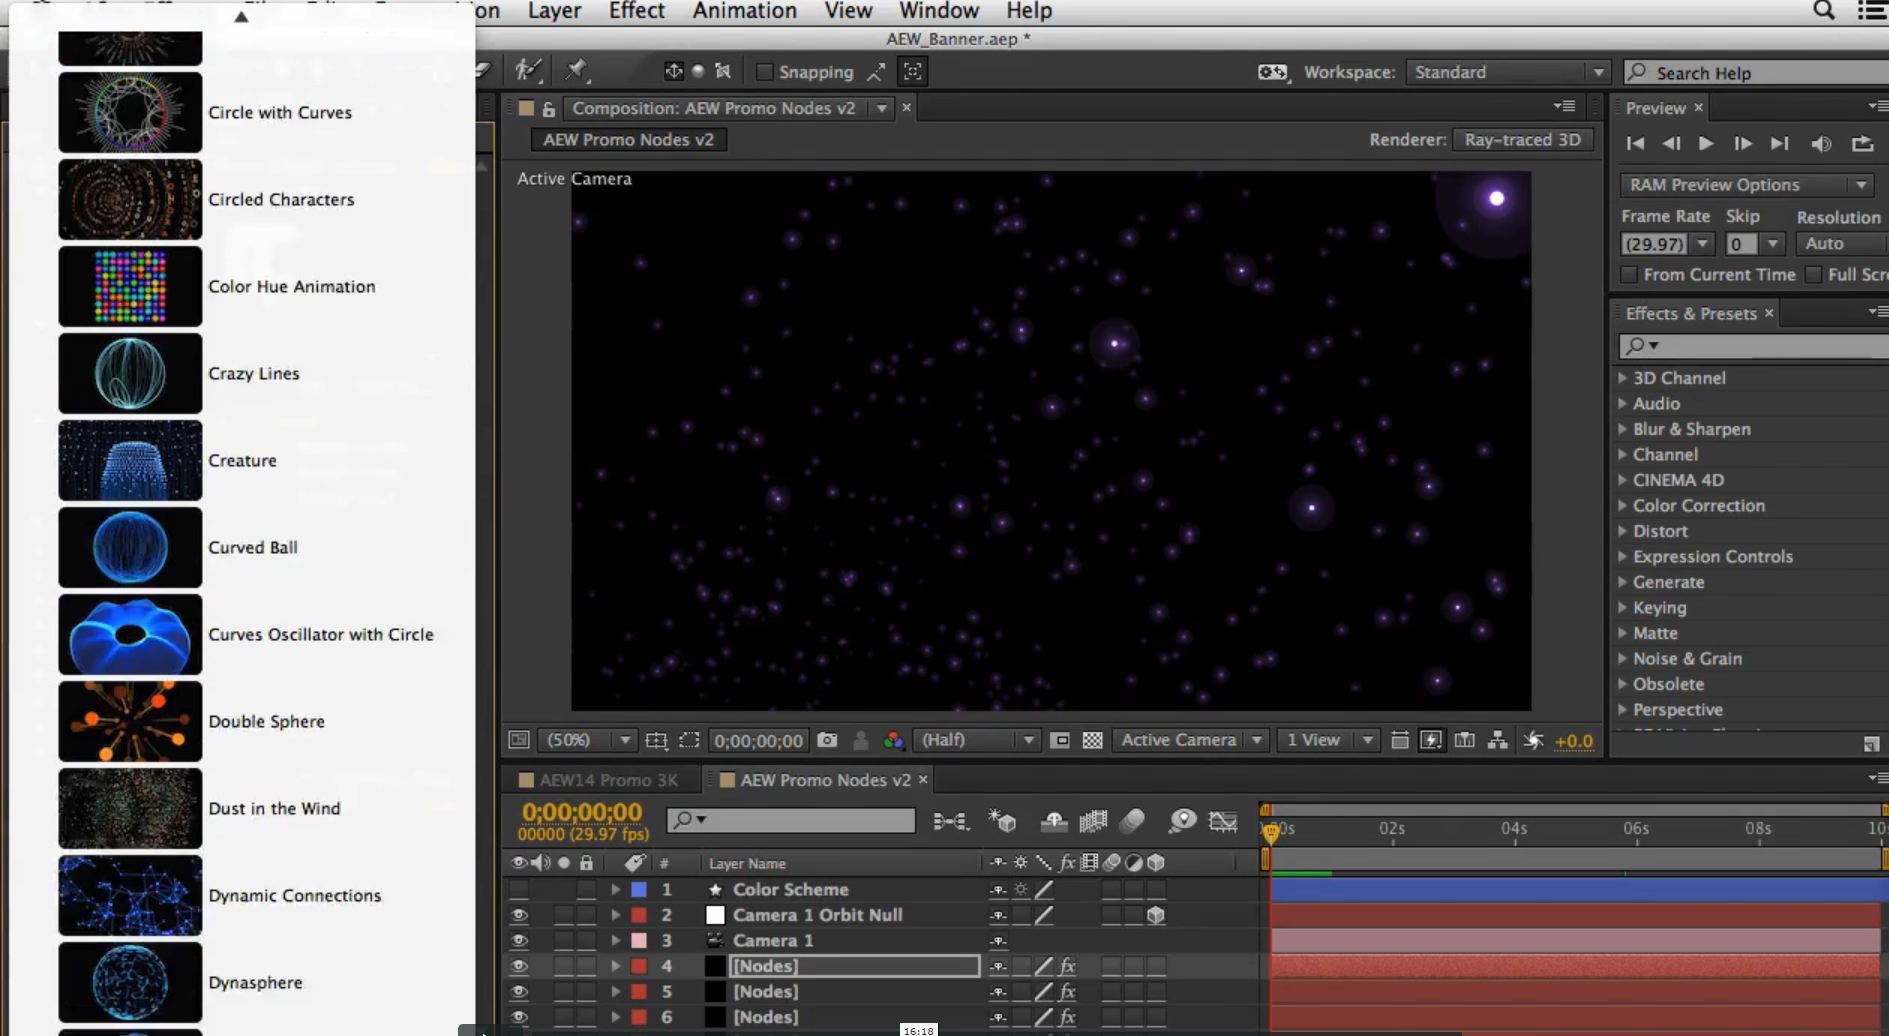Click the timeline layer search field
This screenshot has height=1036, width=1889.
(791, 821)
